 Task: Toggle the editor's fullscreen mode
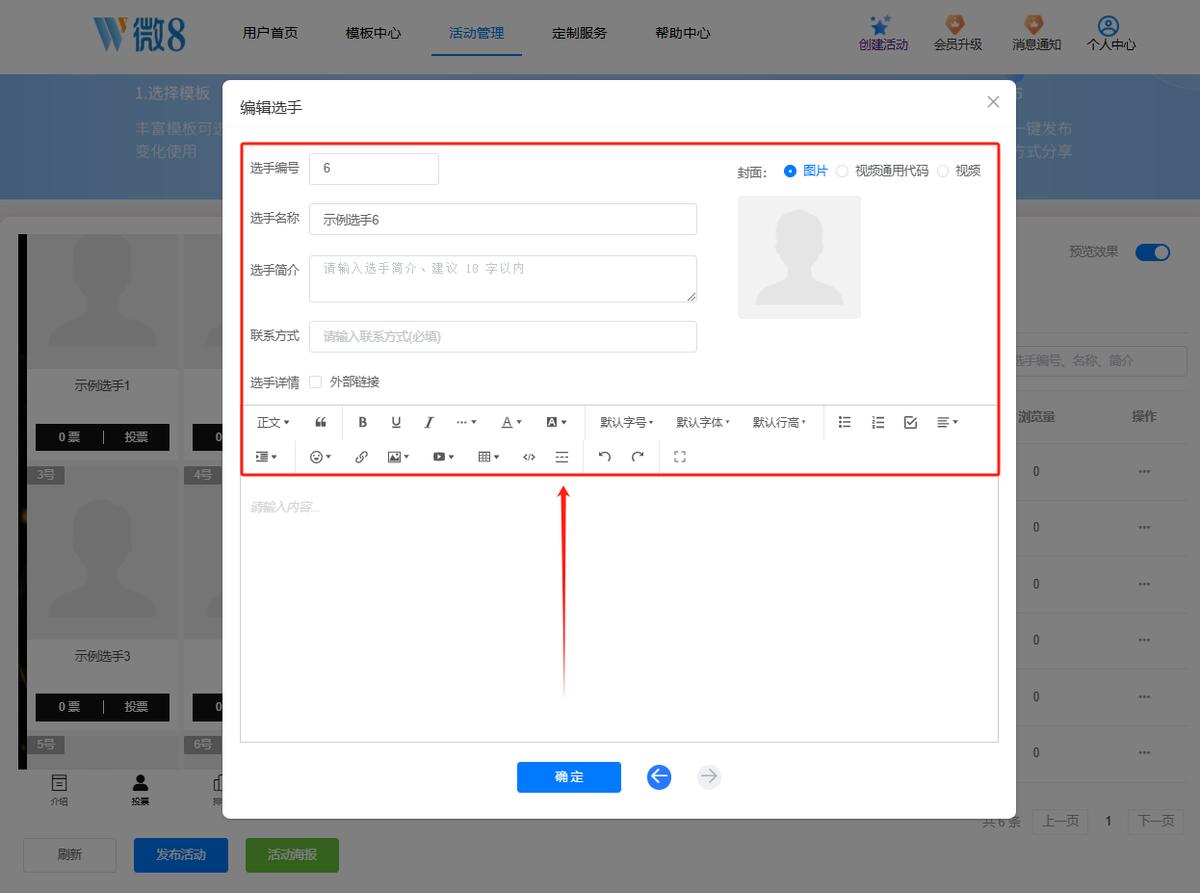coord(680,457)
